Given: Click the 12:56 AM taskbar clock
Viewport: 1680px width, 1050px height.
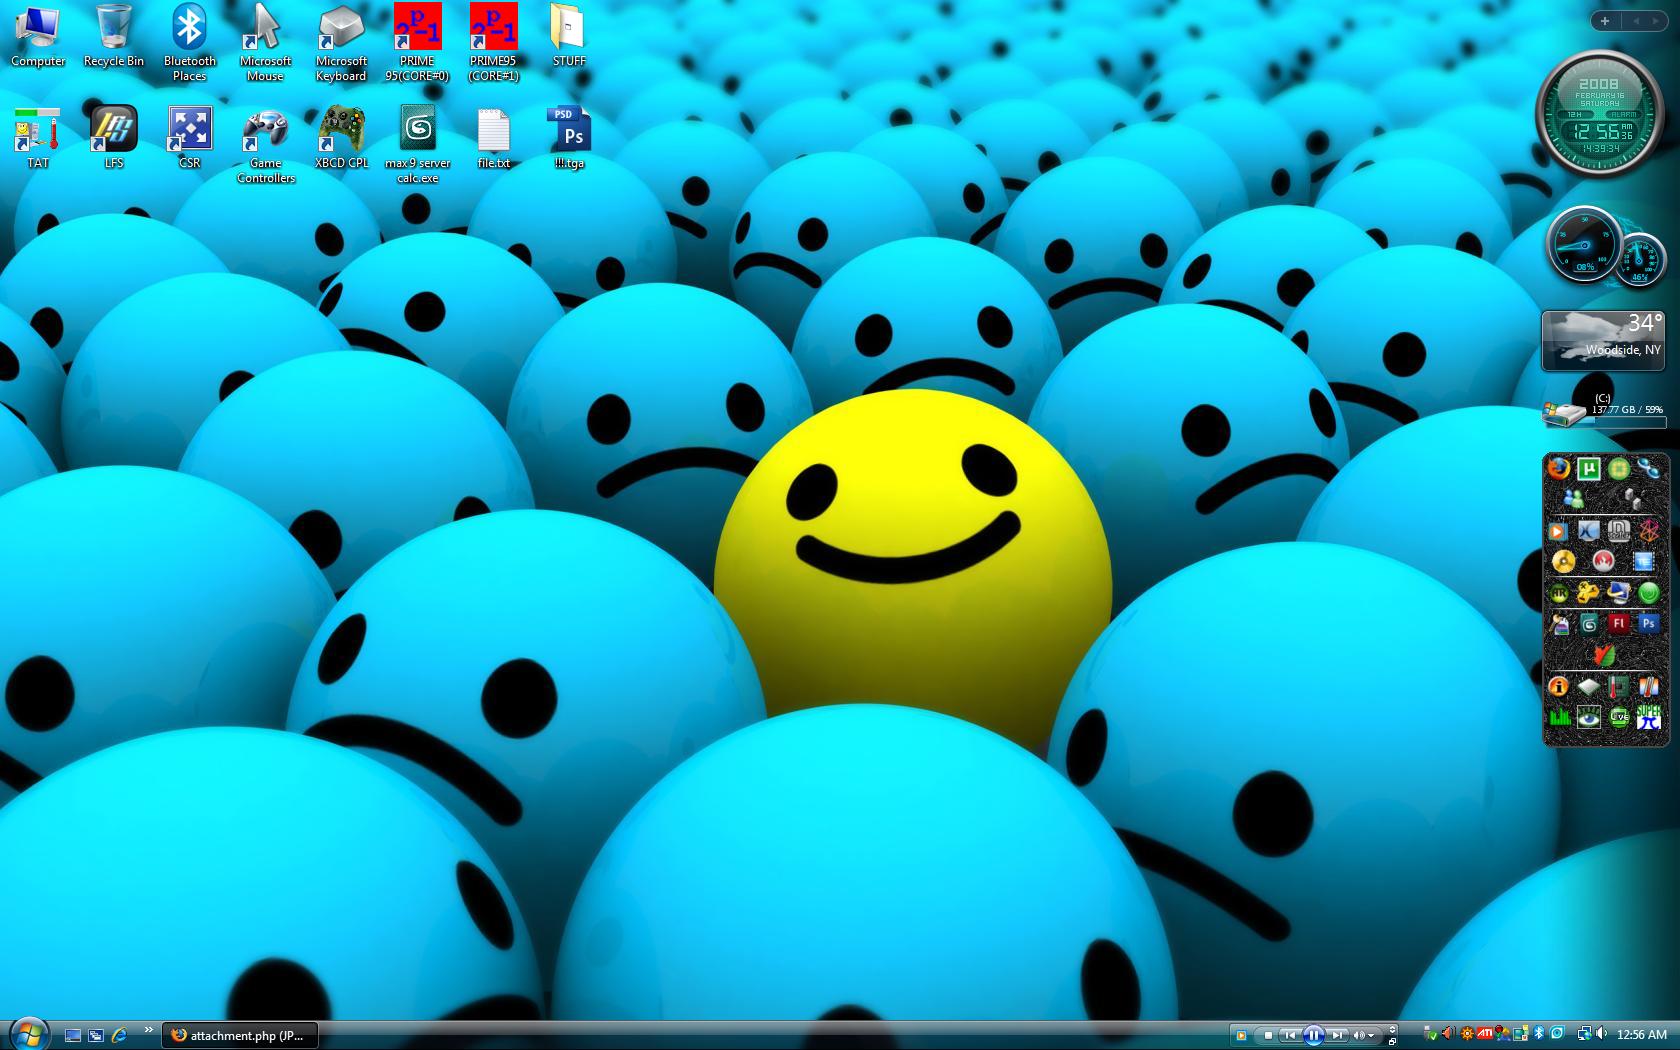Looking at the screenshot, I should [1642, 1035].
